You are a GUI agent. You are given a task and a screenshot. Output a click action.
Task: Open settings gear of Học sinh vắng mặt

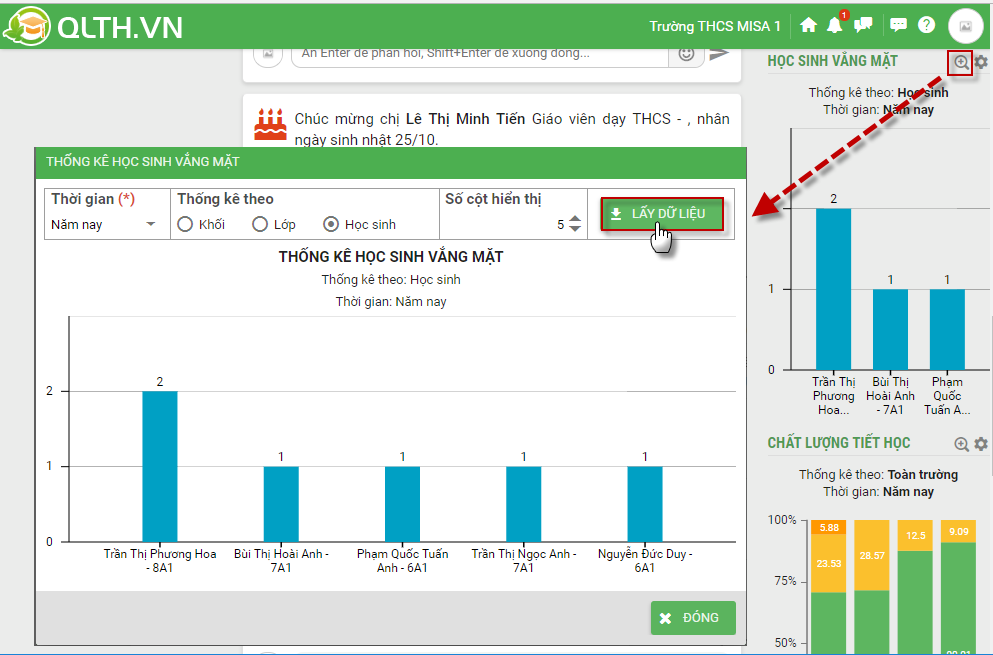(981, 62)
